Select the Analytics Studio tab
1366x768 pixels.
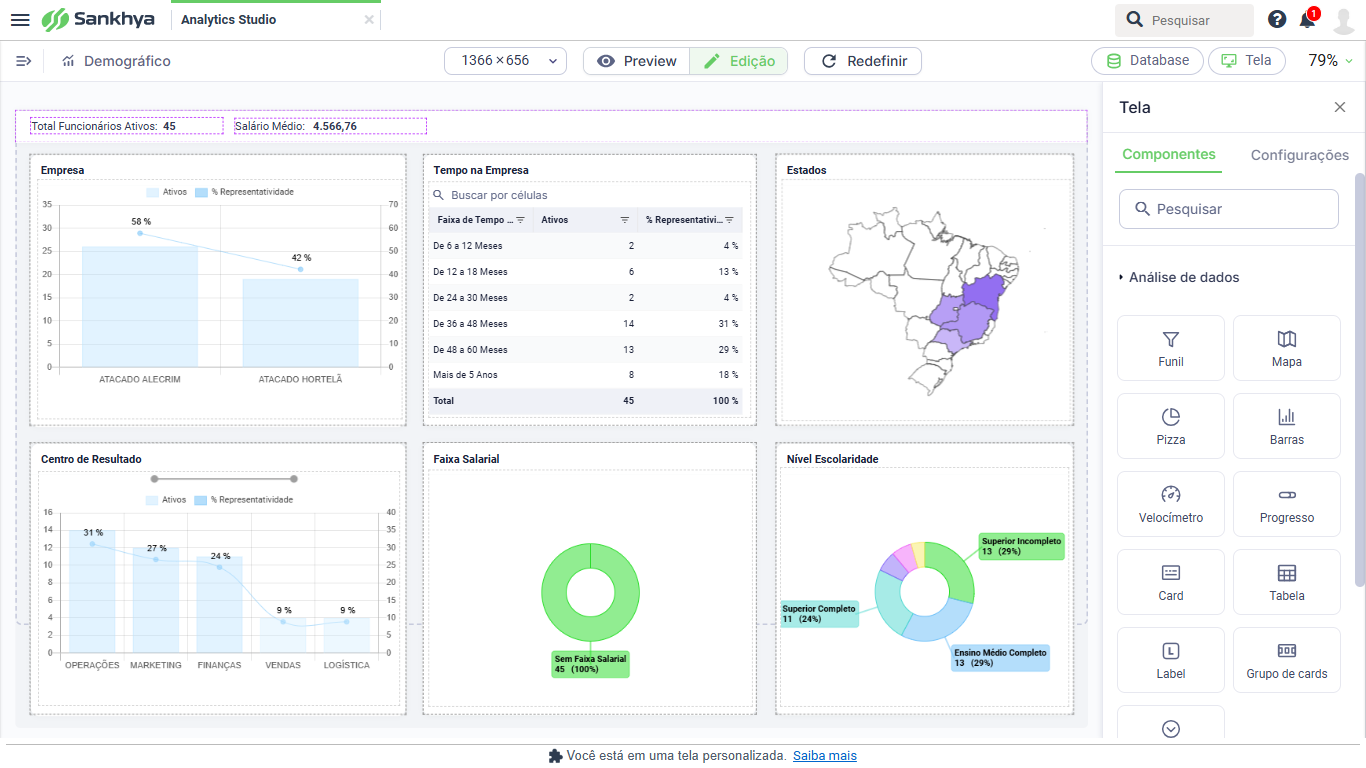tap(229, 20)
